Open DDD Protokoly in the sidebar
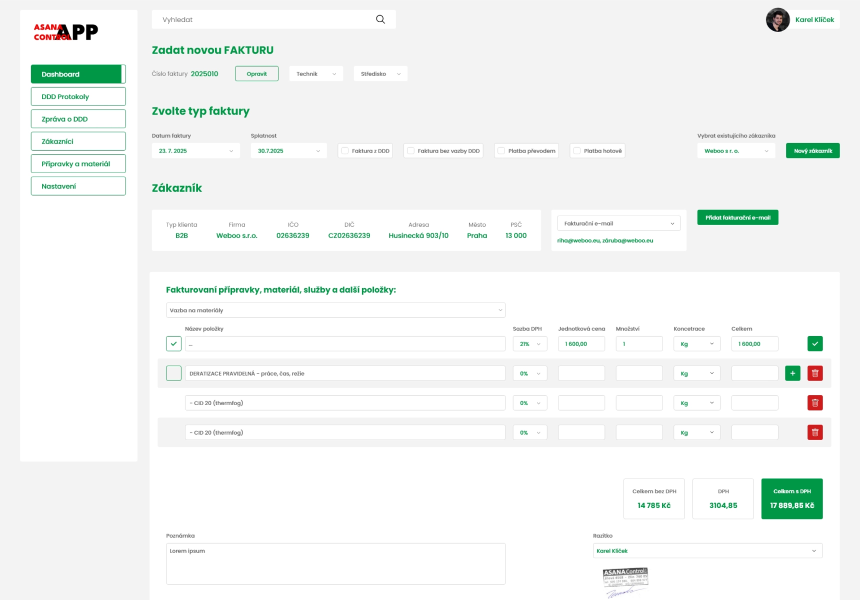Image resolution: width=860 pixels, height=600 pixels. coord(78,96)
